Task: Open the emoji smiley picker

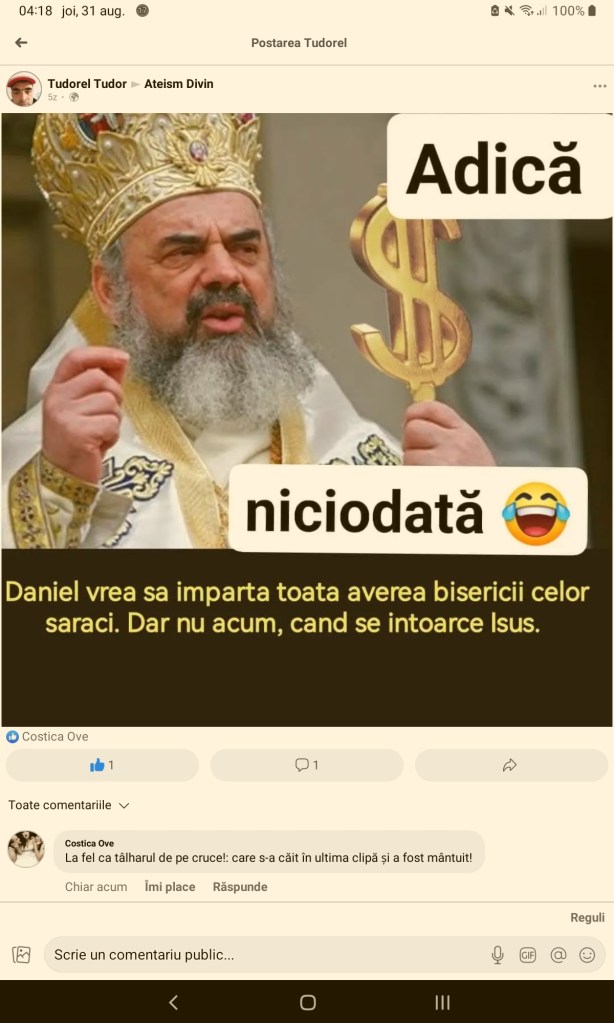Action: (x=587, y=955)
